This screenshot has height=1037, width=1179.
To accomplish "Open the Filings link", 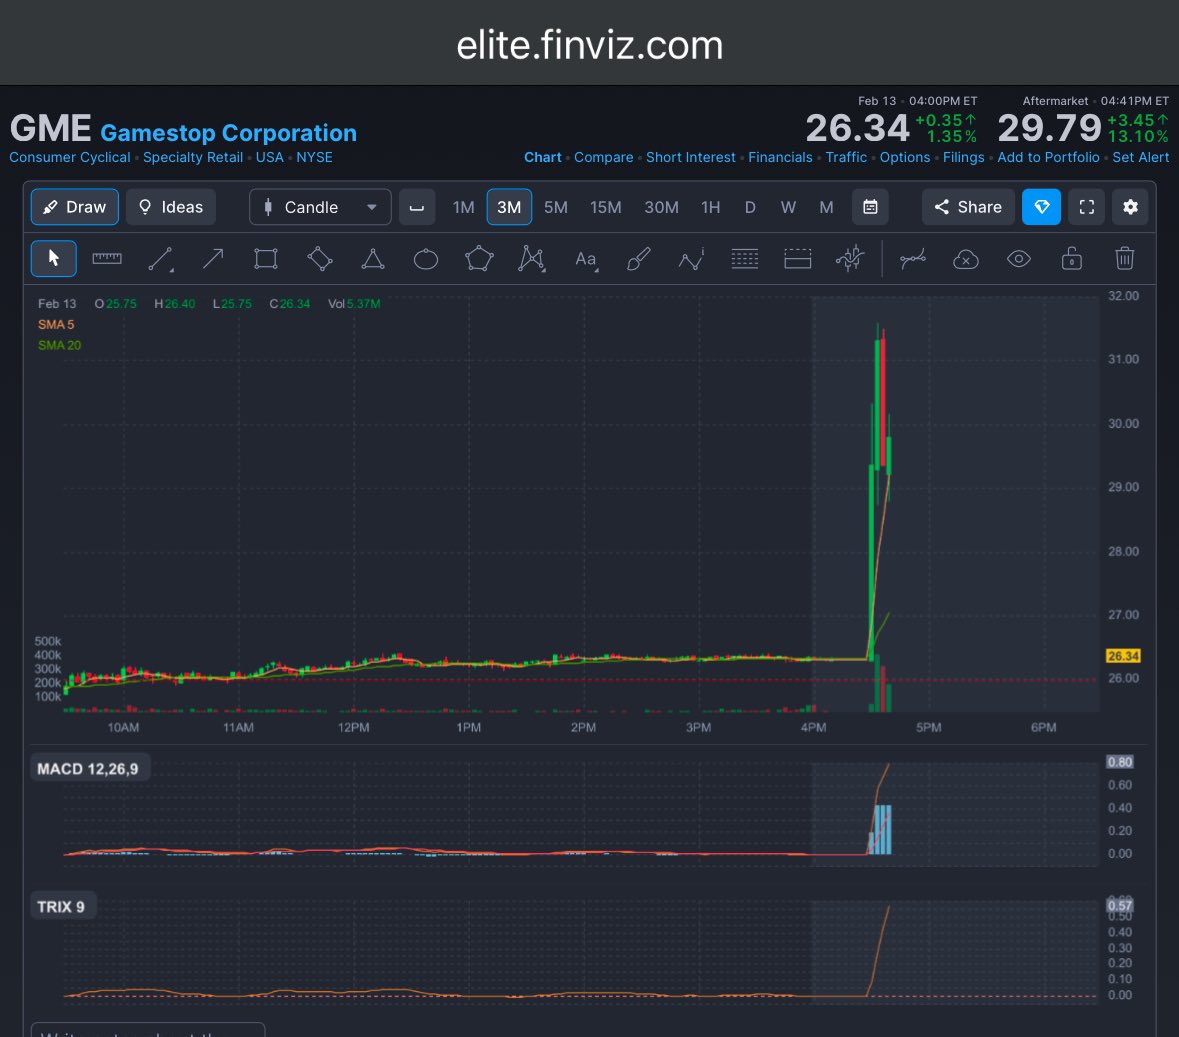I will pos(964,157).
